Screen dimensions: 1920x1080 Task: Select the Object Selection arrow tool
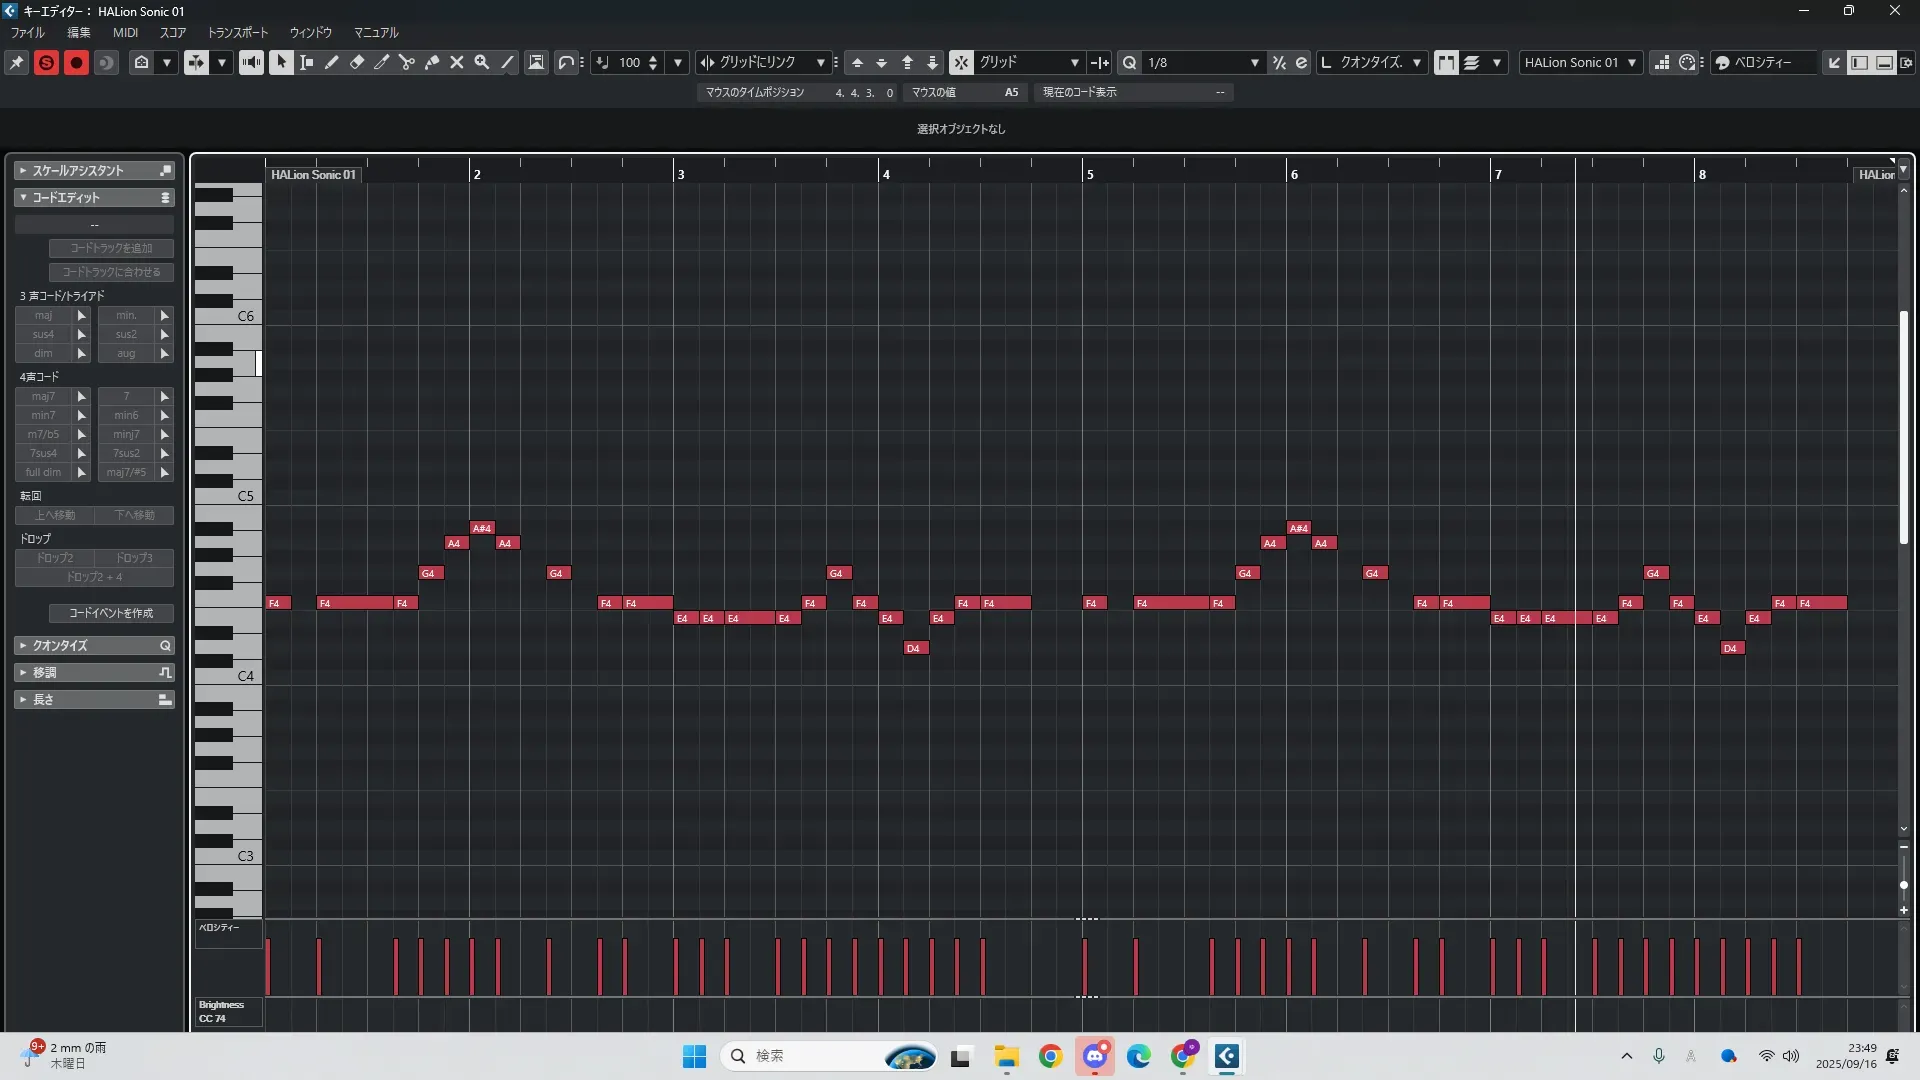click(x=281, y=62)
